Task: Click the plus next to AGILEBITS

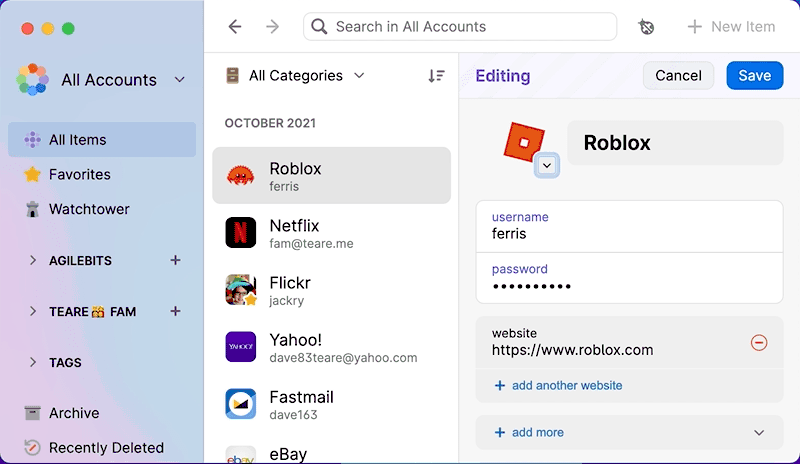Action: click(175, 260)
